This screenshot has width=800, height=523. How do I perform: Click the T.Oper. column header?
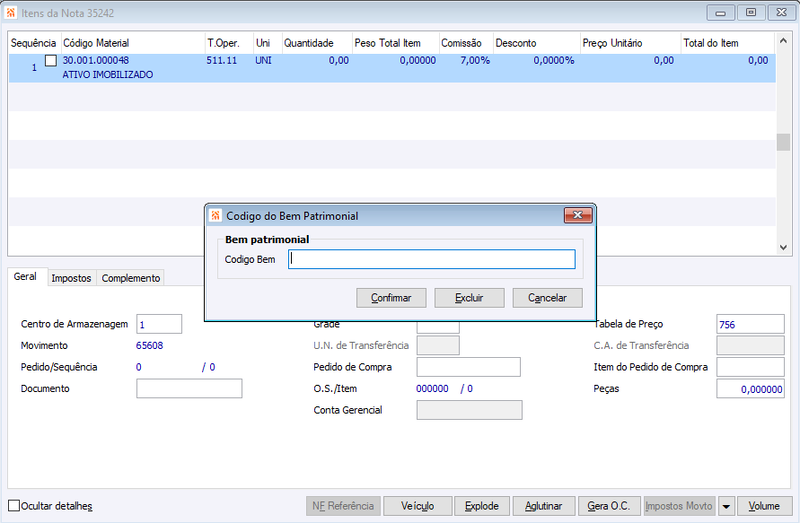coord(229,43)
